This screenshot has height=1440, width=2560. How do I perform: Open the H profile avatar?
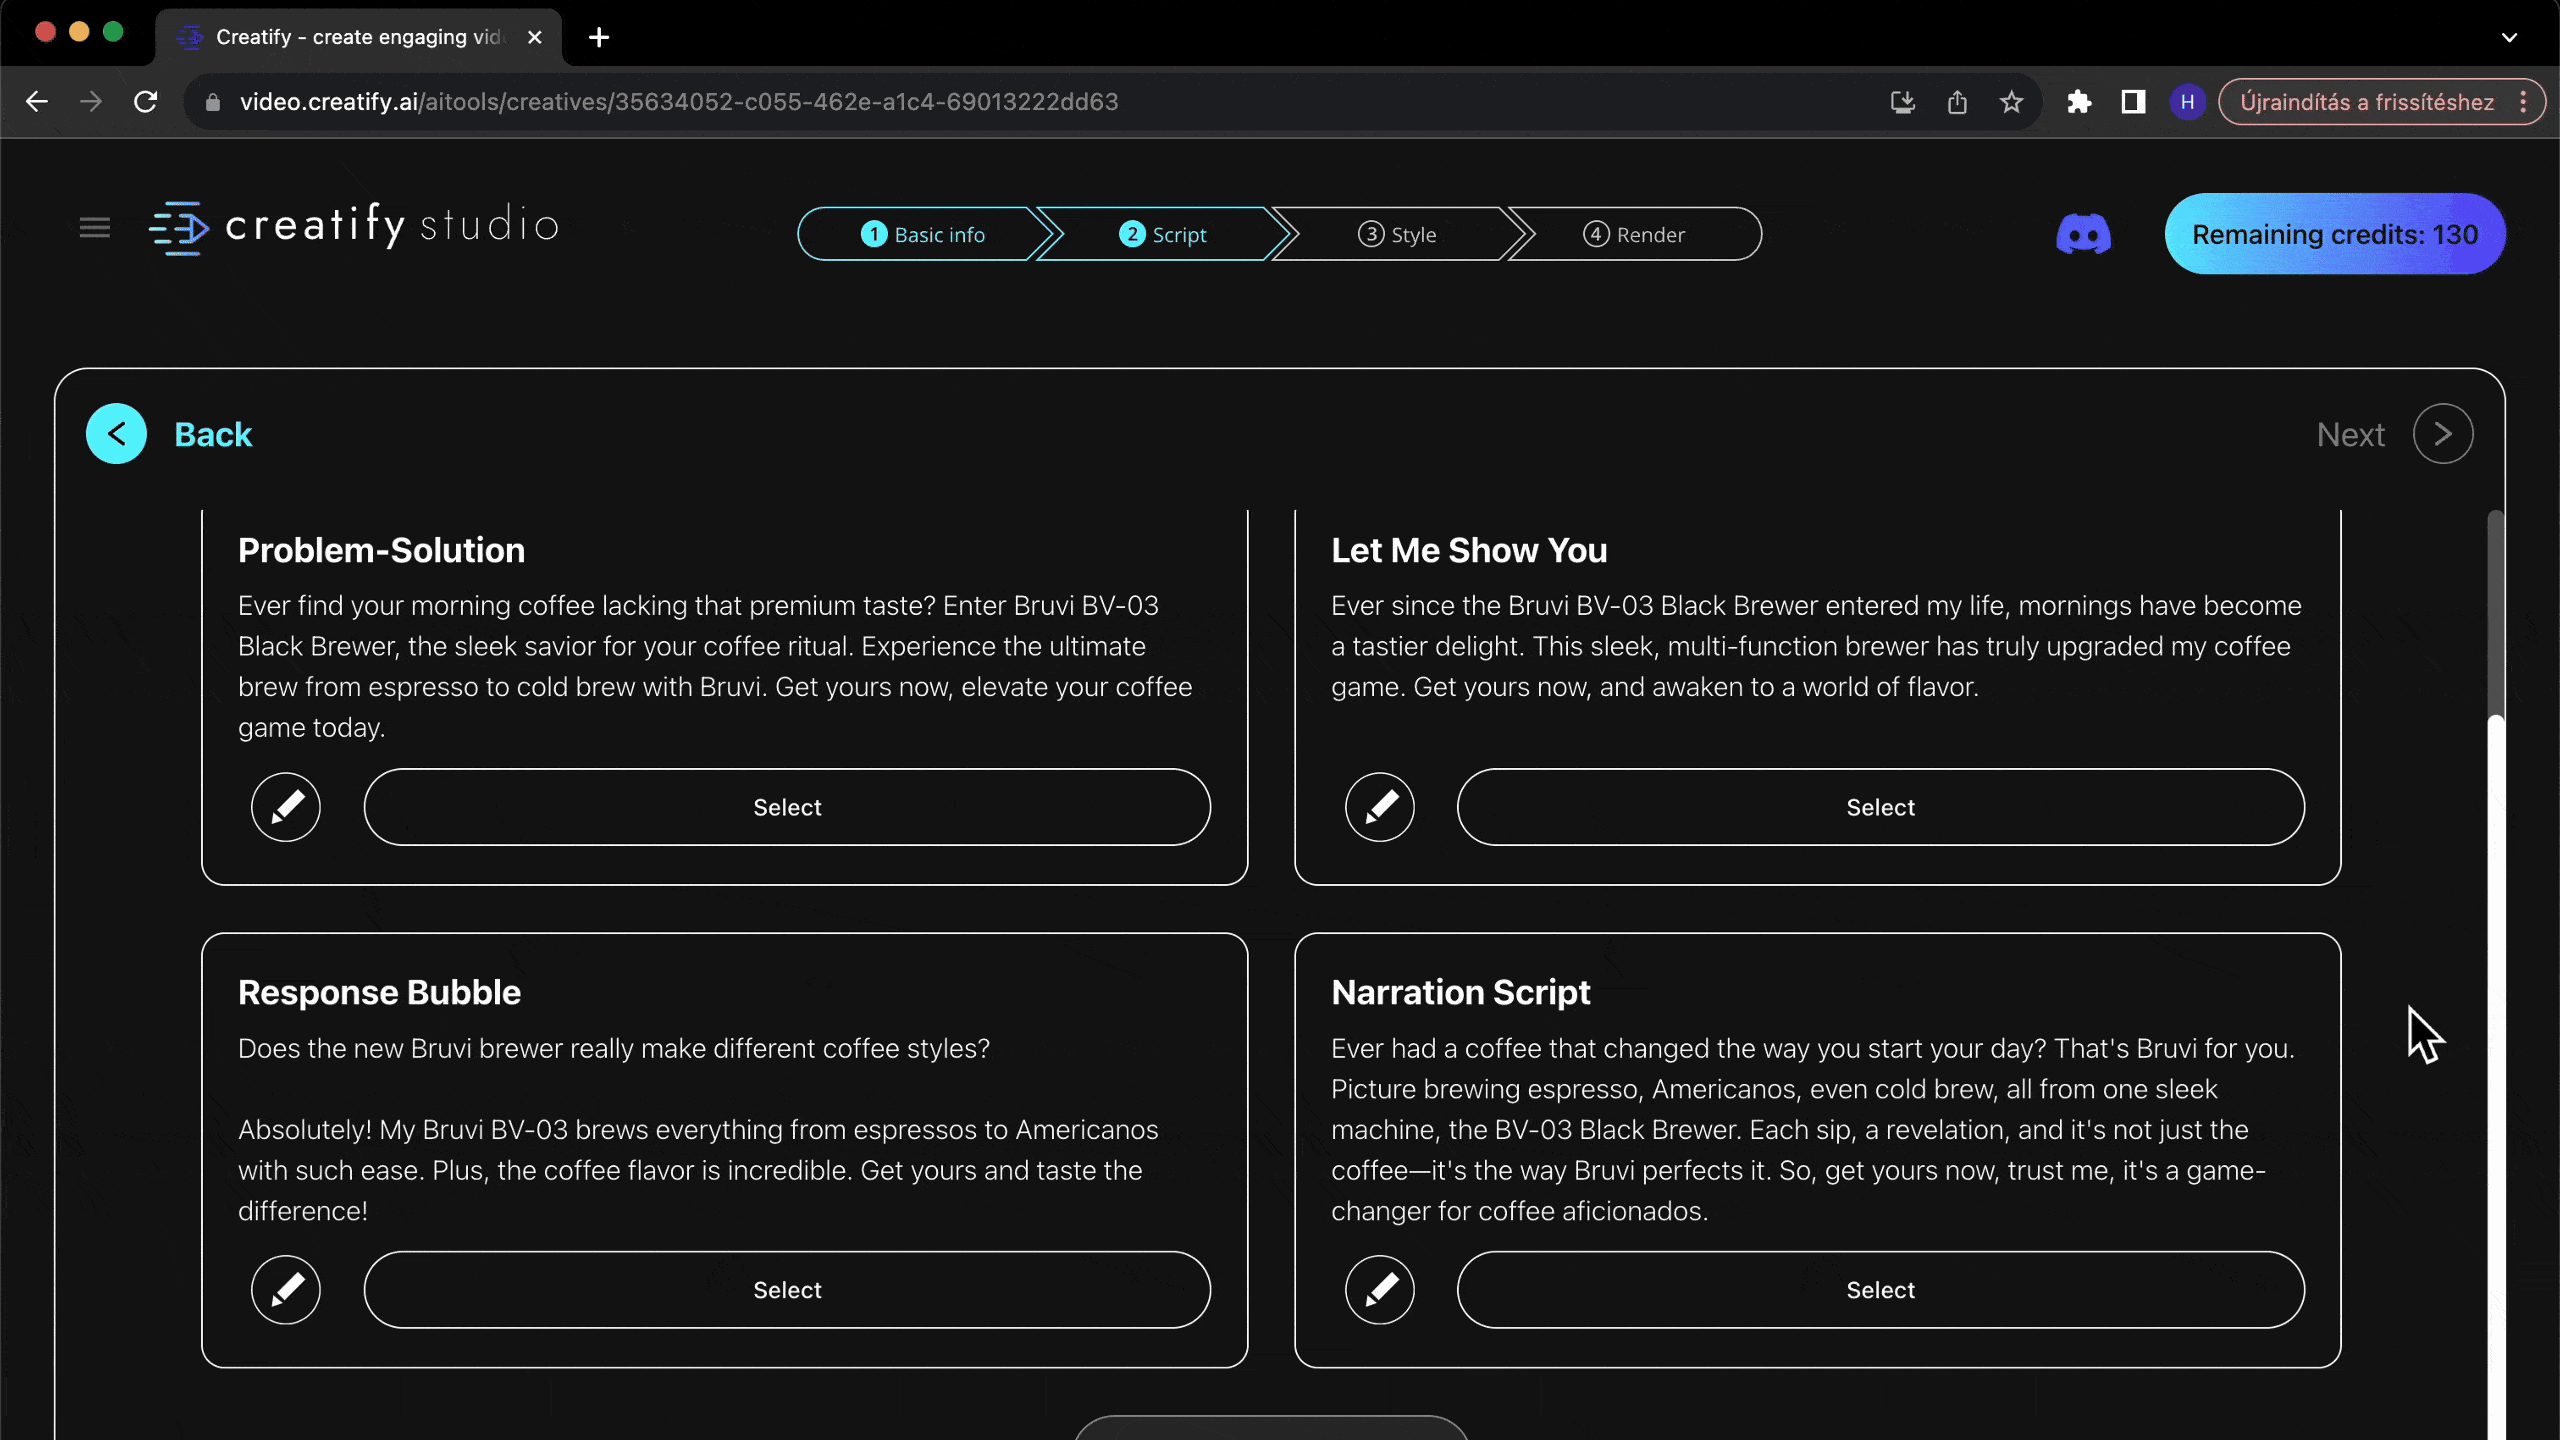pos(2187,102)
